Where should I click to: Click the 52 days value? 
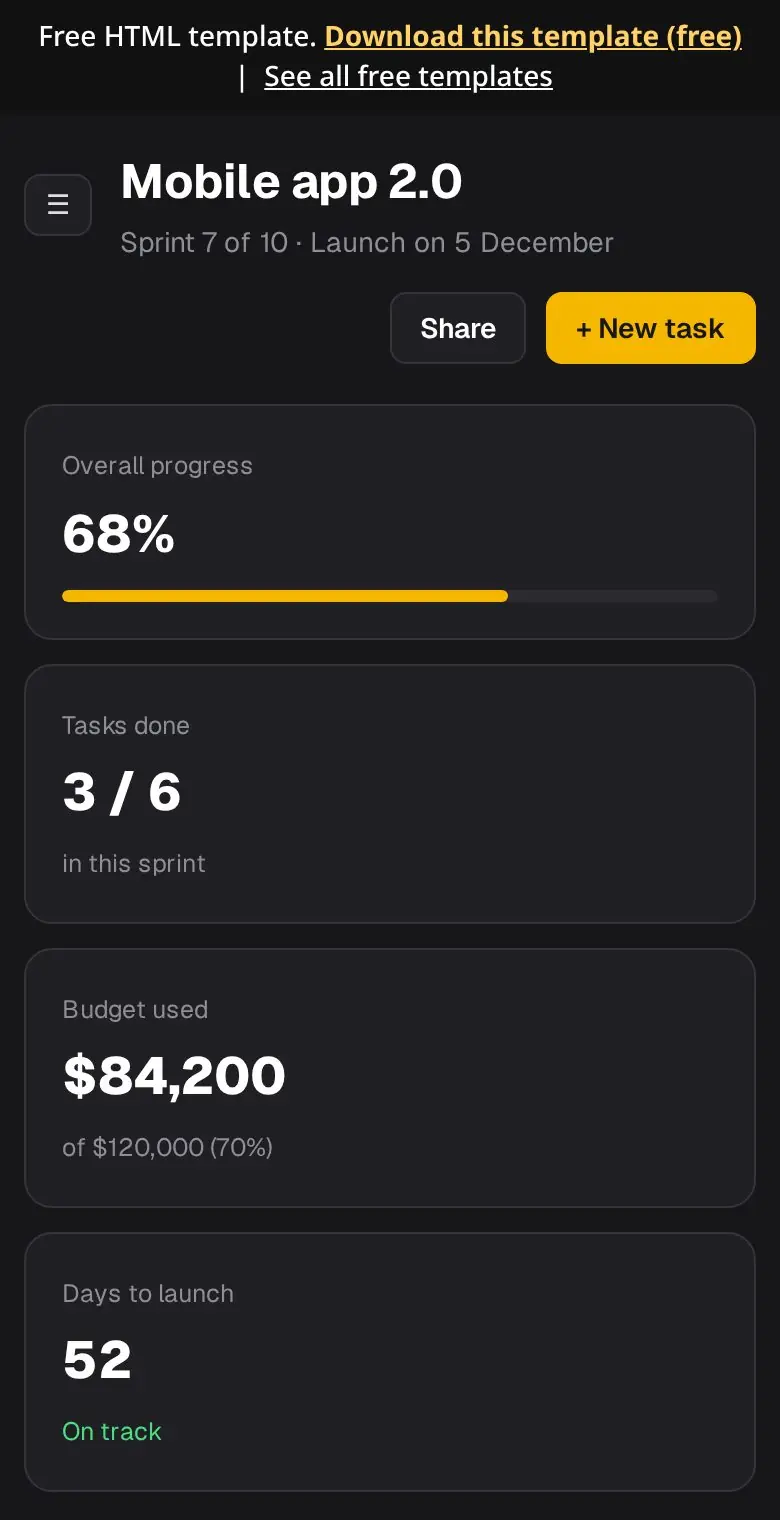[x=97, y=1360]
